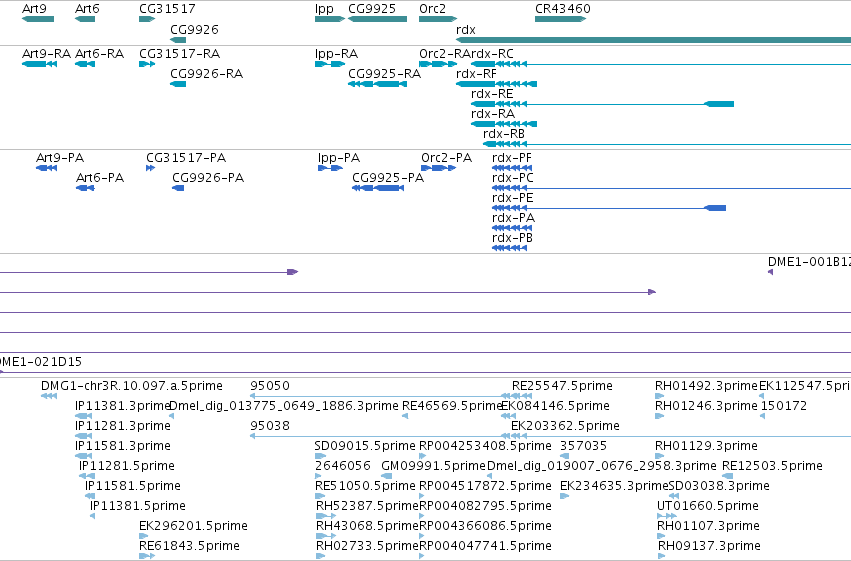Select the CG9926 gene feature
Image resolution: width=851 pixels, height=561 pixels.
click(x=178, y=40)
